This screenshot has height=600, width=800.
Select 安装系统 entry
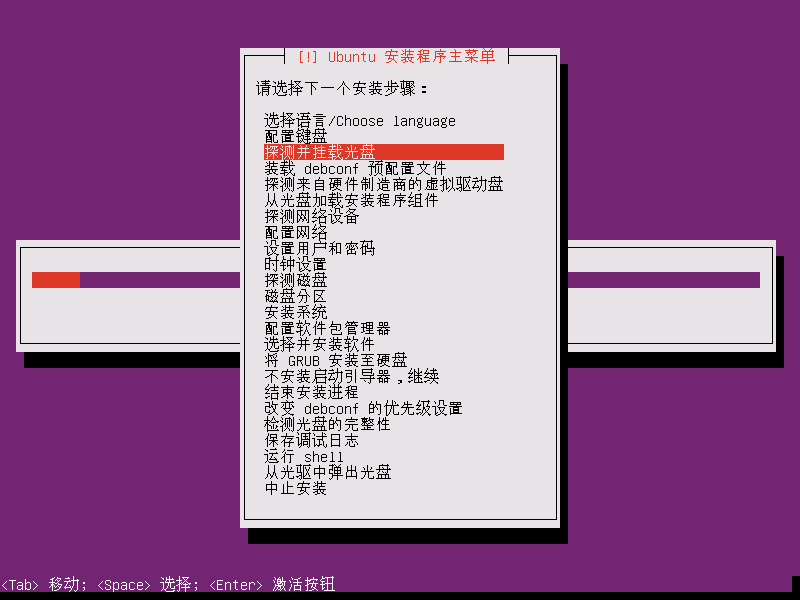click(x=295, y=312)
